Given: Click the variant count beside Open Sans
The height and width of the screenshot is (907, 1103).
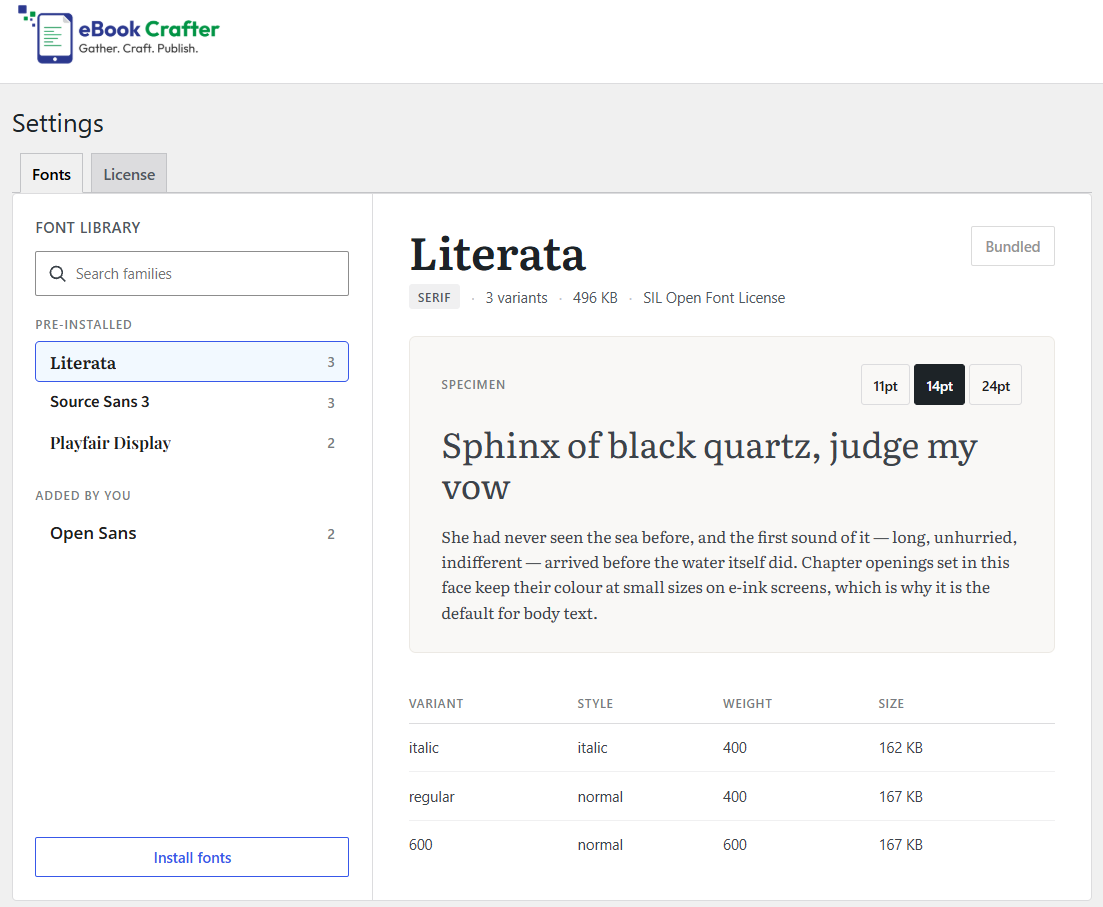Looking at the screenshot, I should (x=331, y=534).
